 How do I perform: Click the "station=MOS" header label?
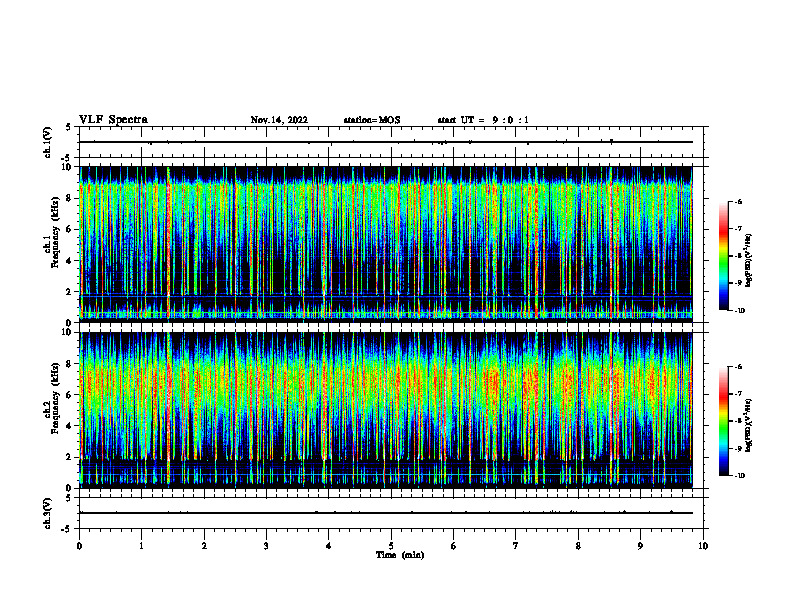(372, 120)
